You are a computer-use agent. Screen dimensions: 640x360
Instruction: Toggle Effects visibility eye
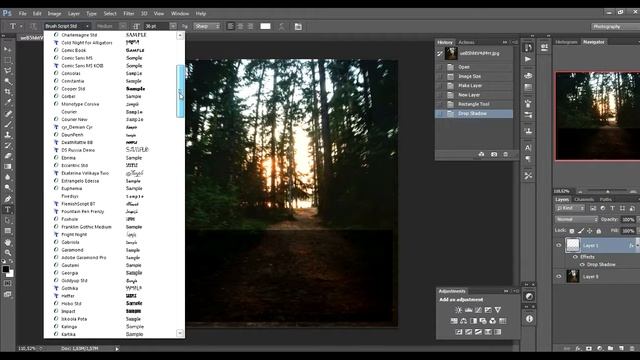[x=576, y=257]
